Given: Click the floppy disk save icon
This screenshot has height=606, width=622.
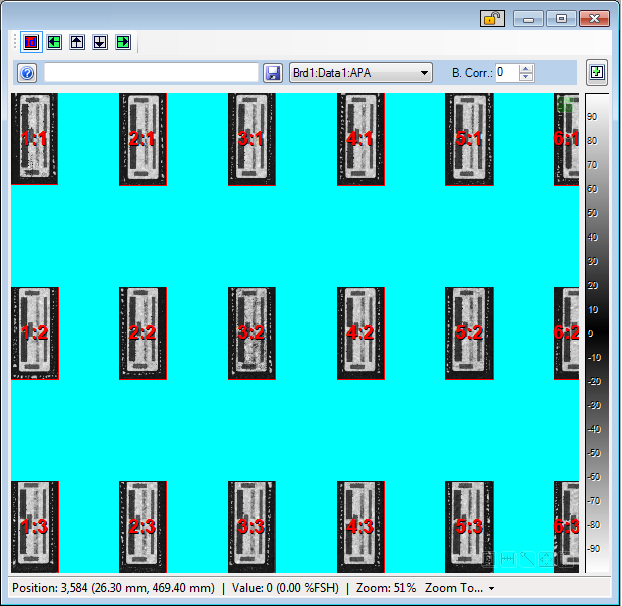Looking at the screenshot, I should (272, 73).
